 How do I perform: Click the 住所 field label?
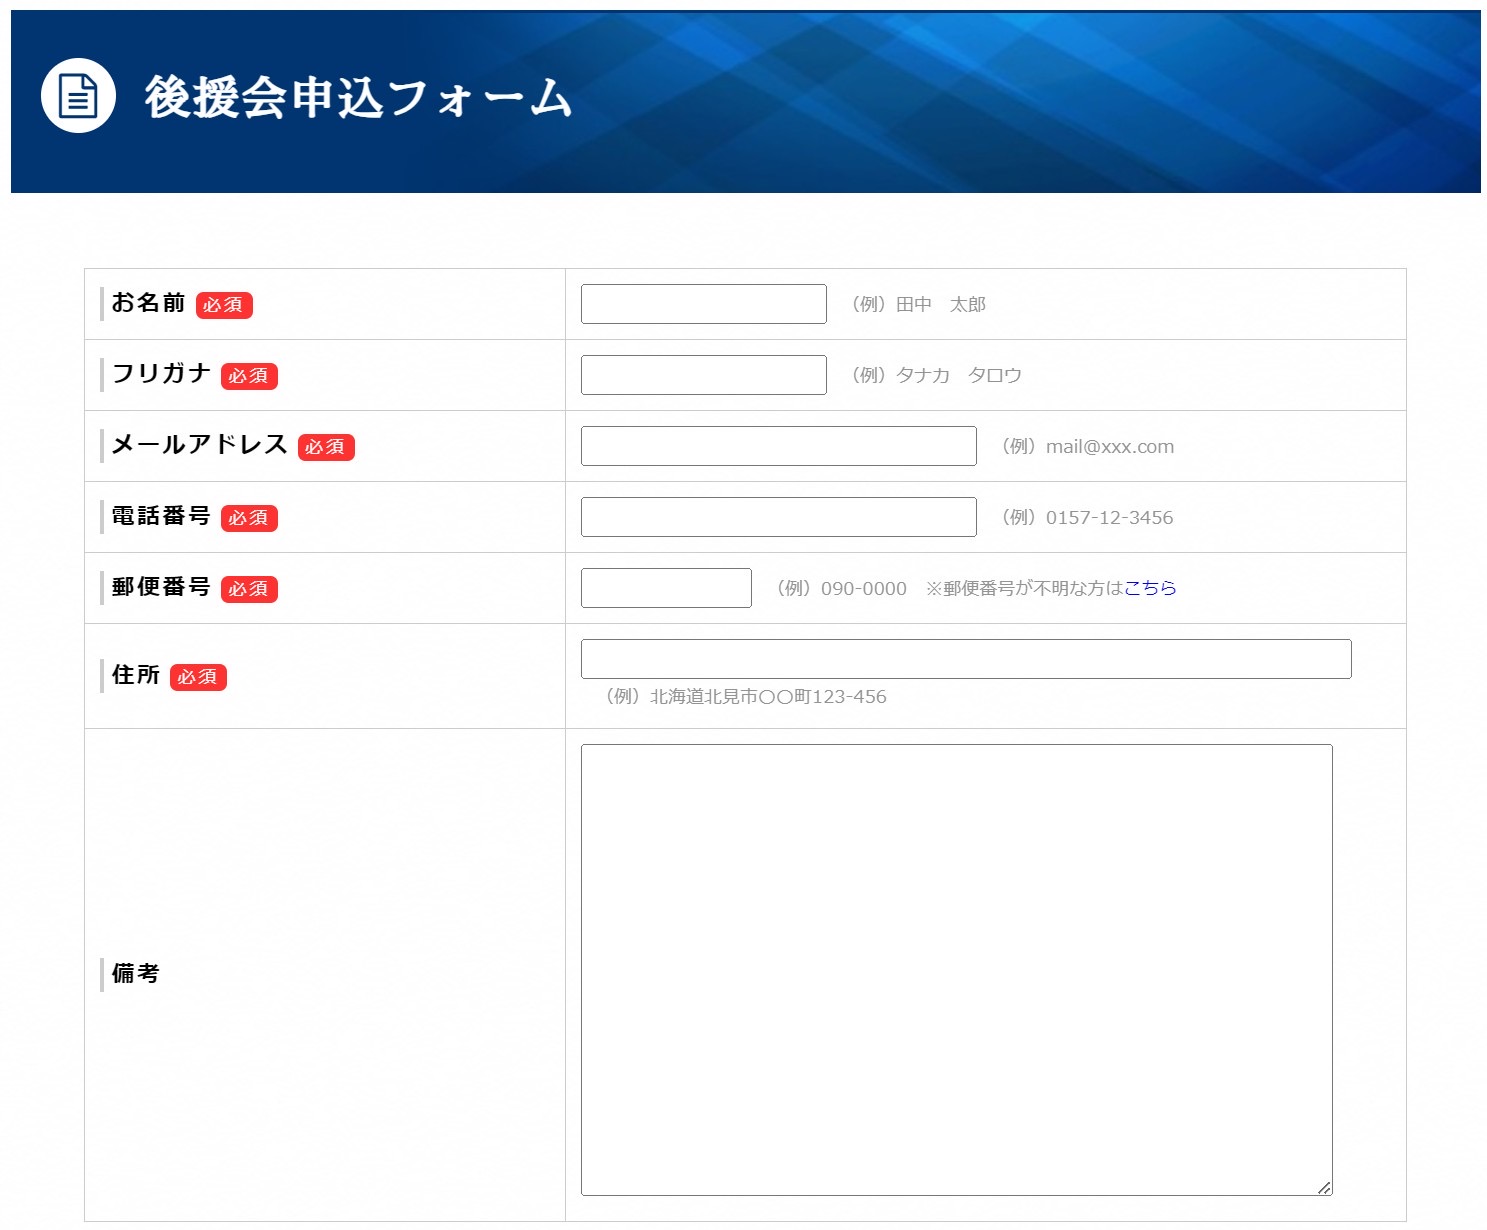click(136, 675)
